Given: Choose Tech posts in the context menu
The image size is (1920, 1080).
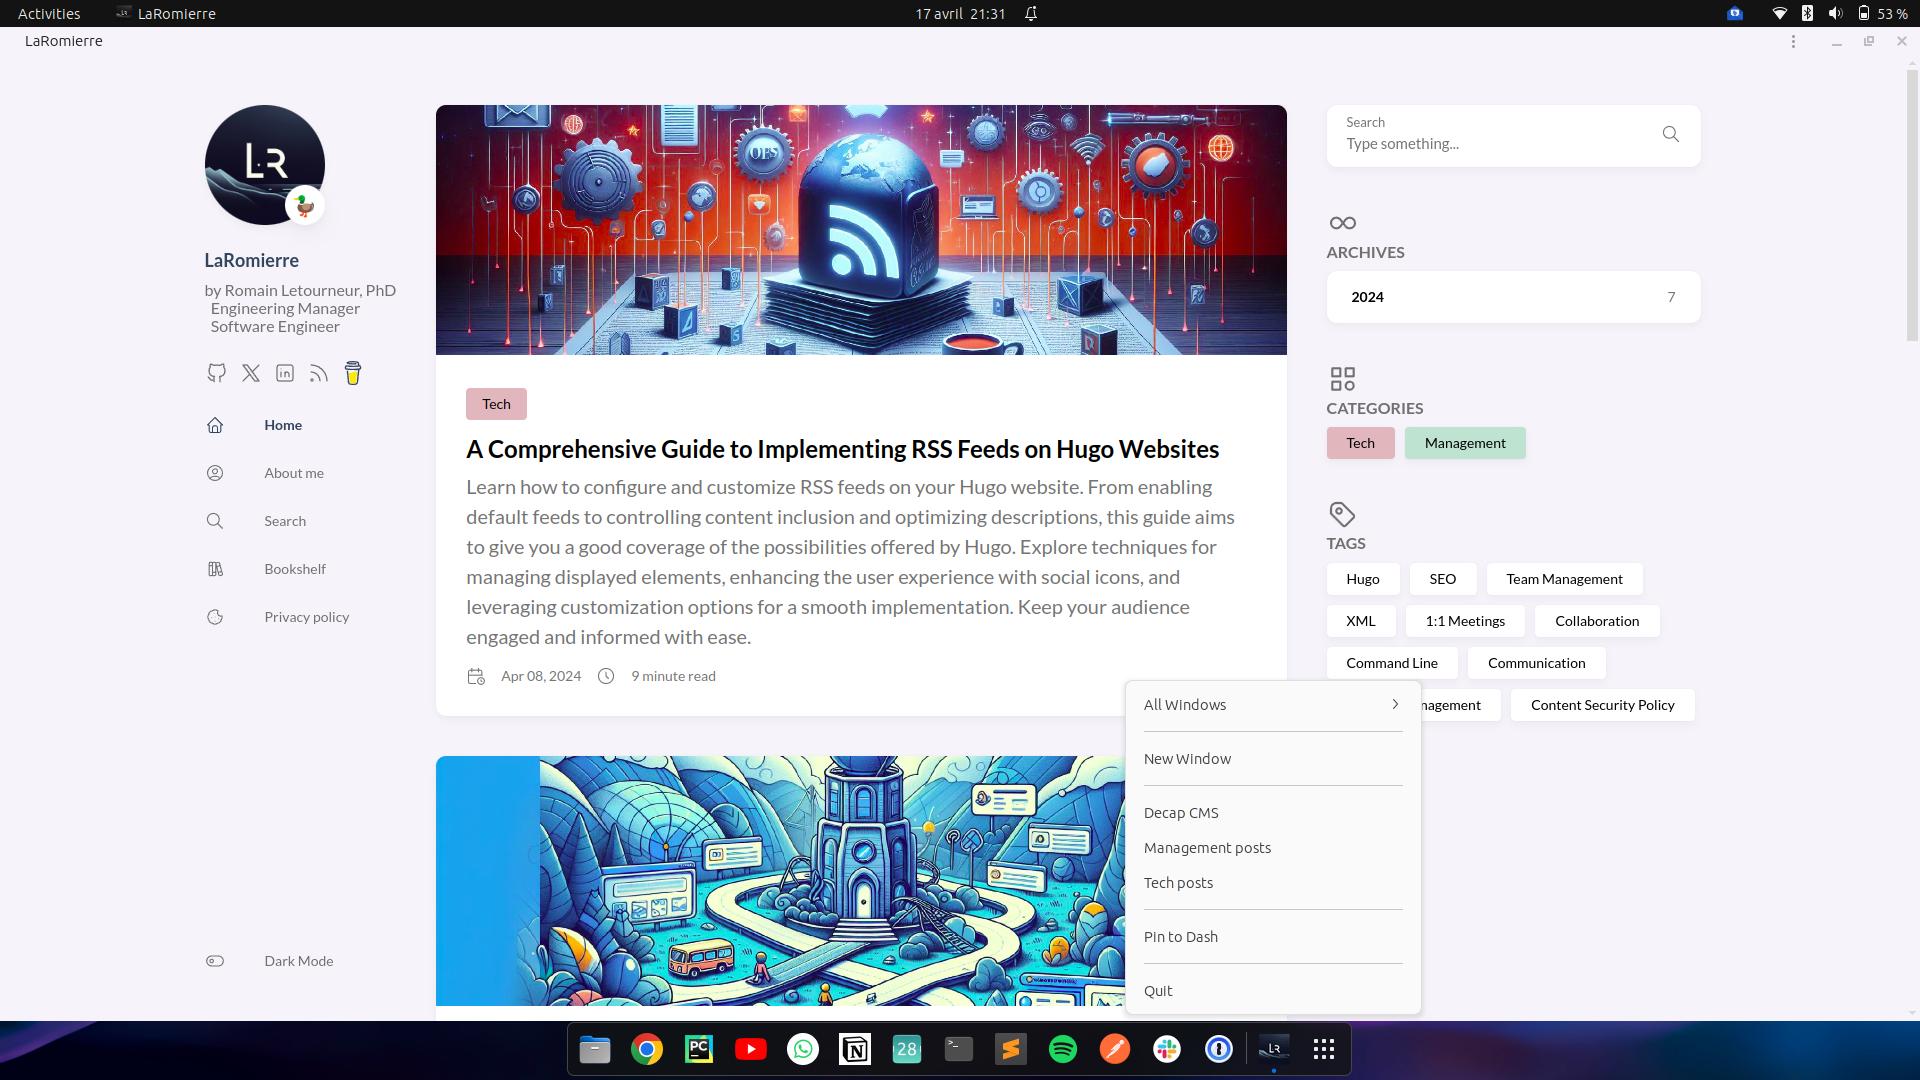Looking at the screenshot, I should (x=1272, y=883).
